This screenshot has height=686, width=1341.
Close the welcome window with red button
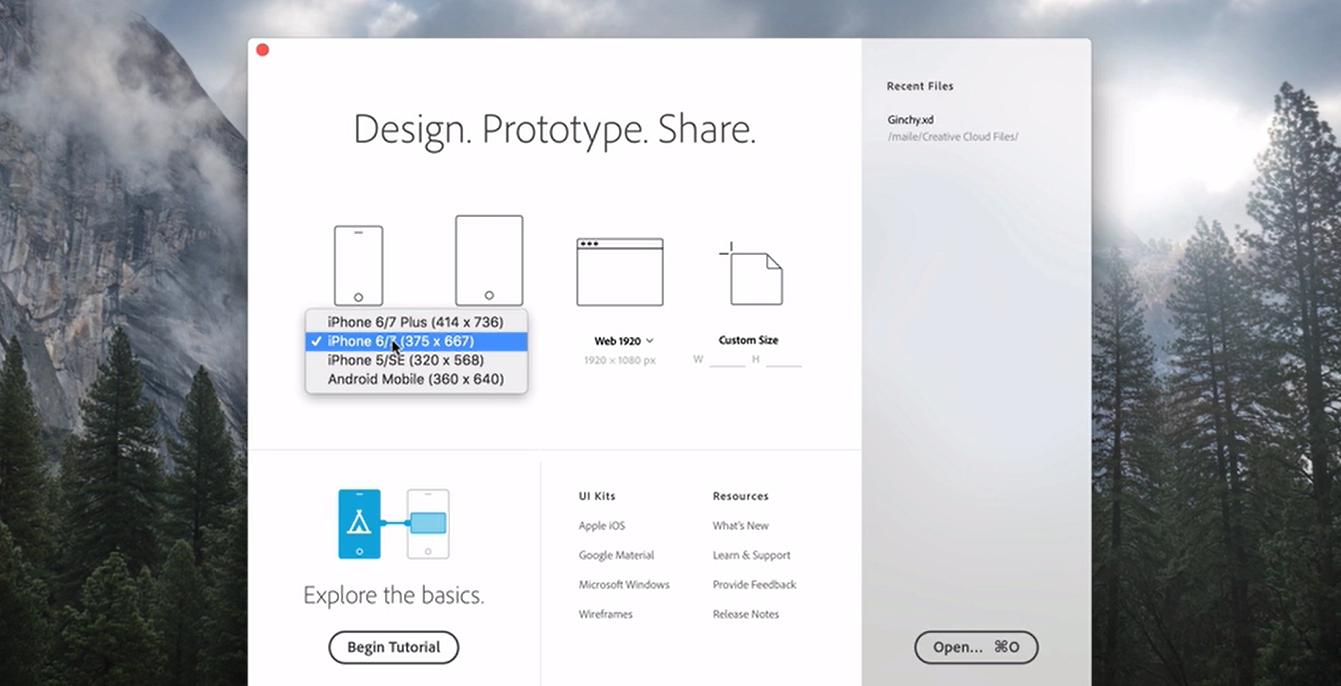coord(263,50)
